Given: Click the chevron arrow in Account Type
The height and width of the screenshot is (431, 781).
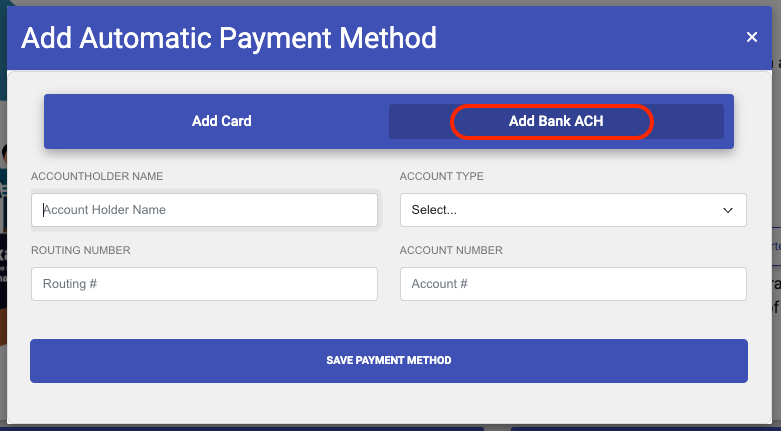Looking at the screenshot, I should pyautogui.click(x=728, y=210).
